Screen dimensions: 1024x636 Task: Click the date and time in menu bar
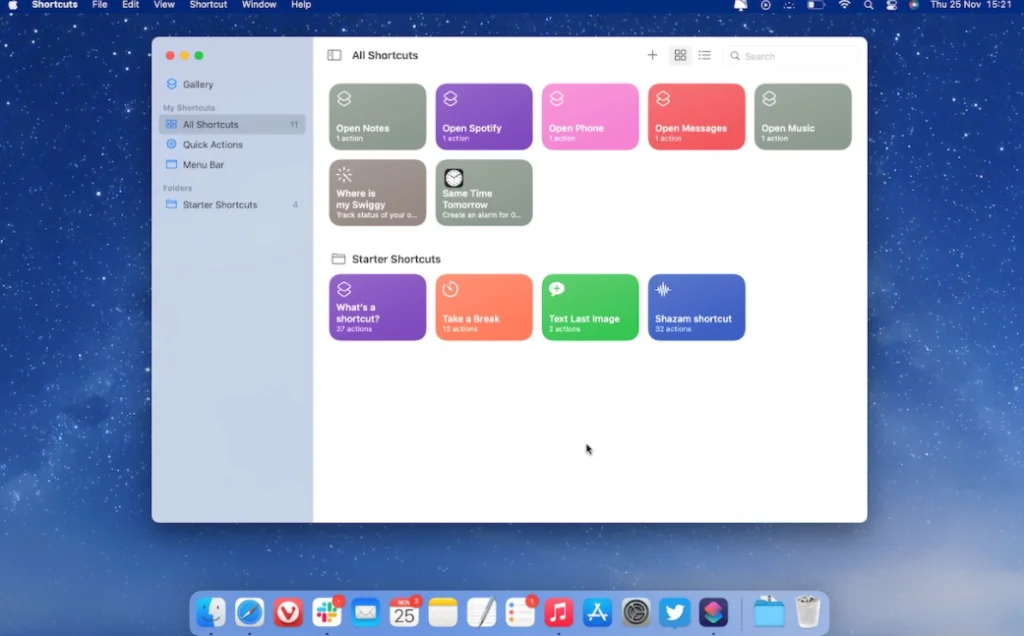tap(970, 5)
